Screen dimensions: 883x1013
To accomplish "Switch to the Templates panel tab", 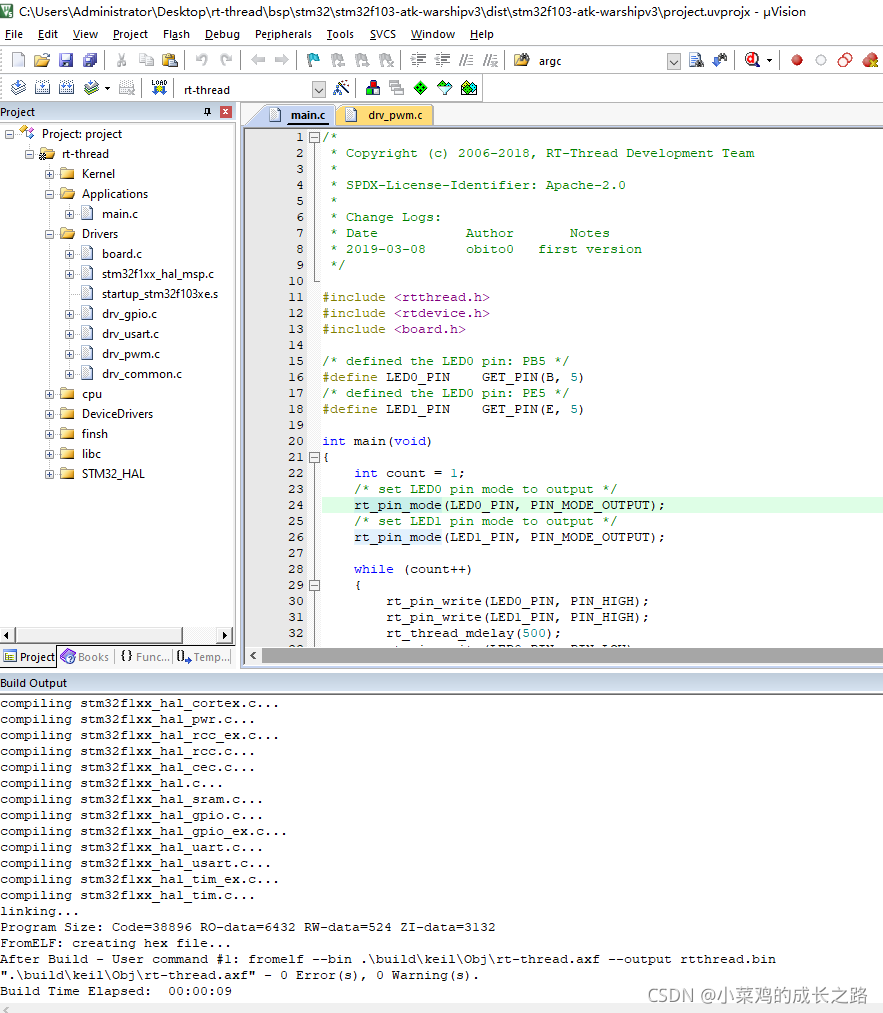I will click(203, 657).
